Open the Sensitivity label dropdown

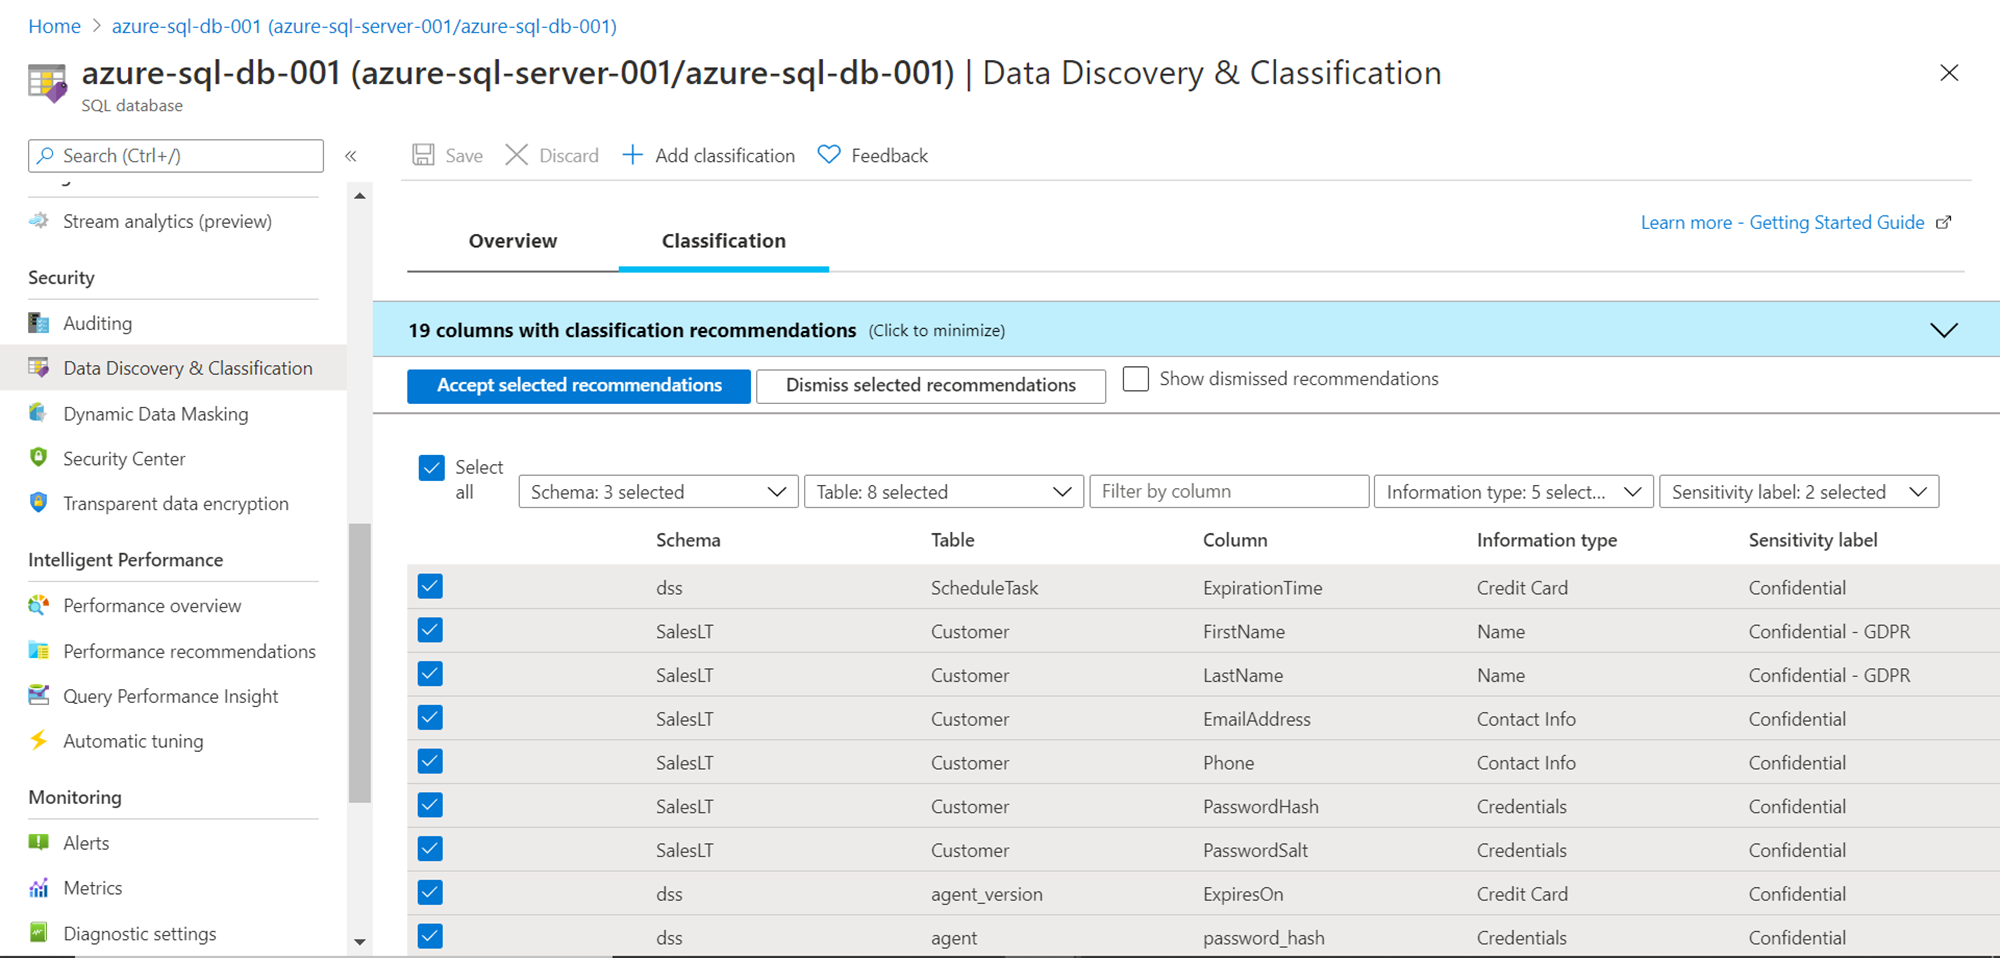[1798, 492]
